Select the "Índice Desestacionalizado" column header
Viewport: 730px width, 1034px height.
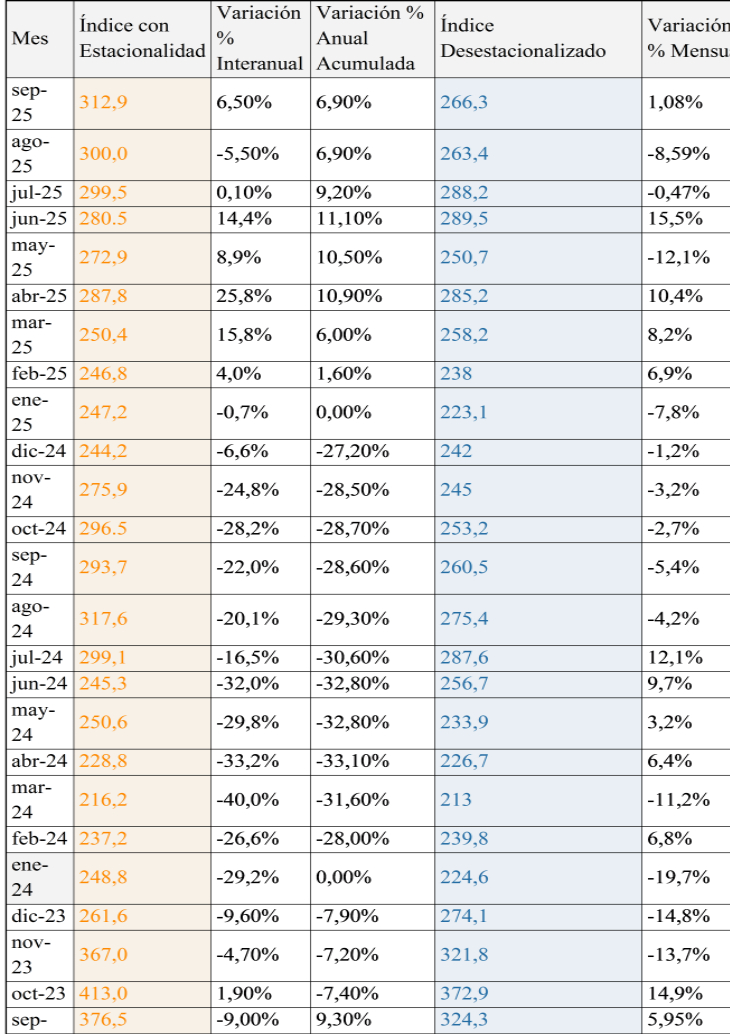click(x=523, y=39)
